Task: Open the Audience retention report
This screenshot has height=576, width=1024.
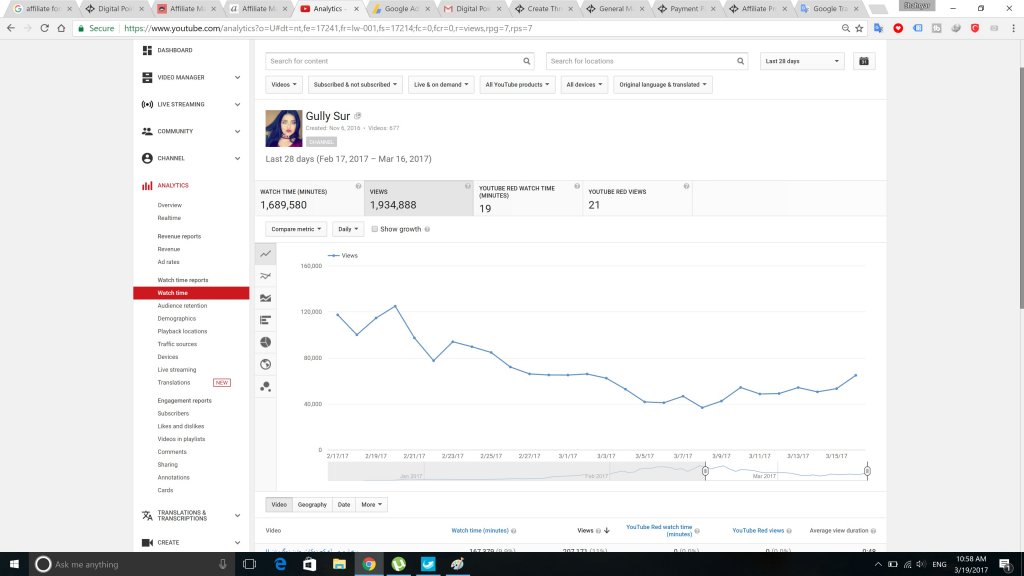Action: (x=182, y=306)
